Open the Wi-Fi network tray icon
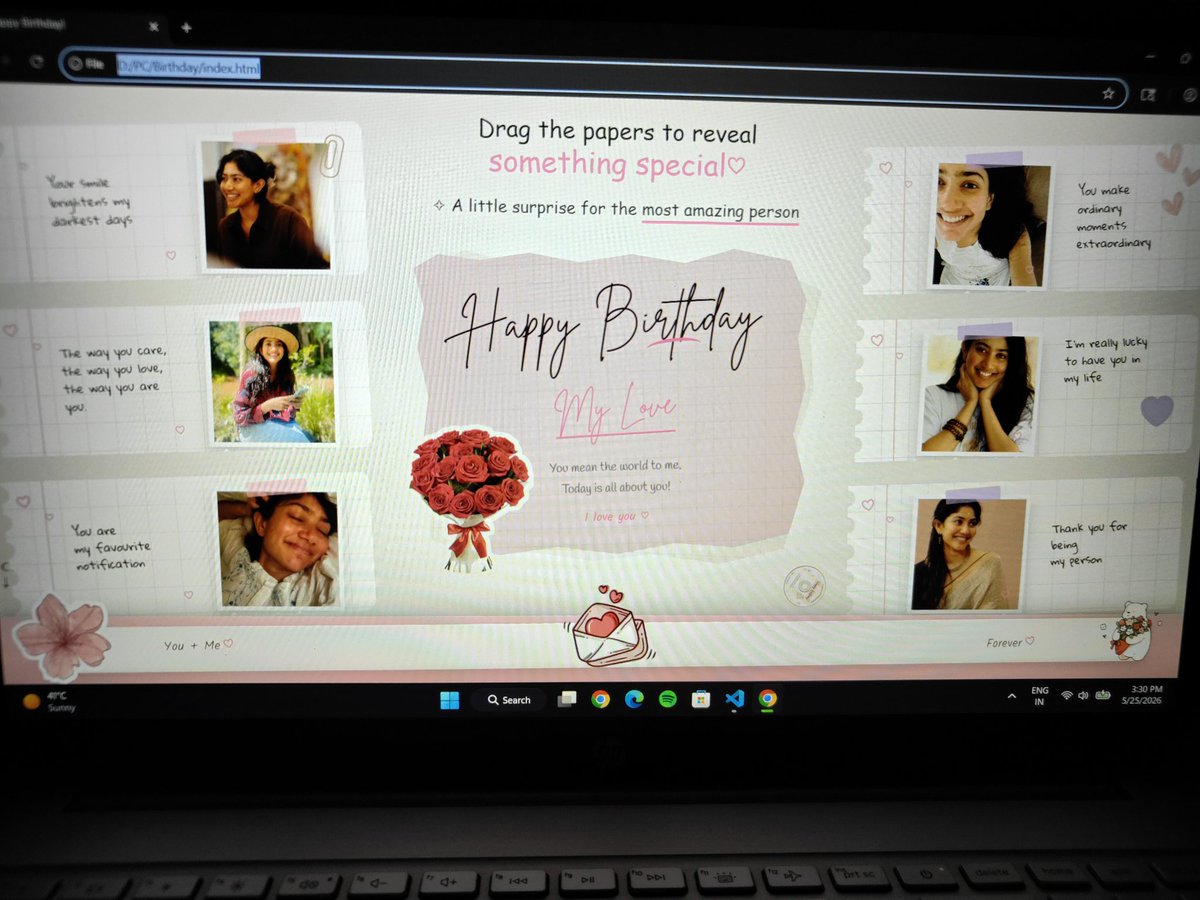The image size is (1200, 900). (x=1066, y=694)
